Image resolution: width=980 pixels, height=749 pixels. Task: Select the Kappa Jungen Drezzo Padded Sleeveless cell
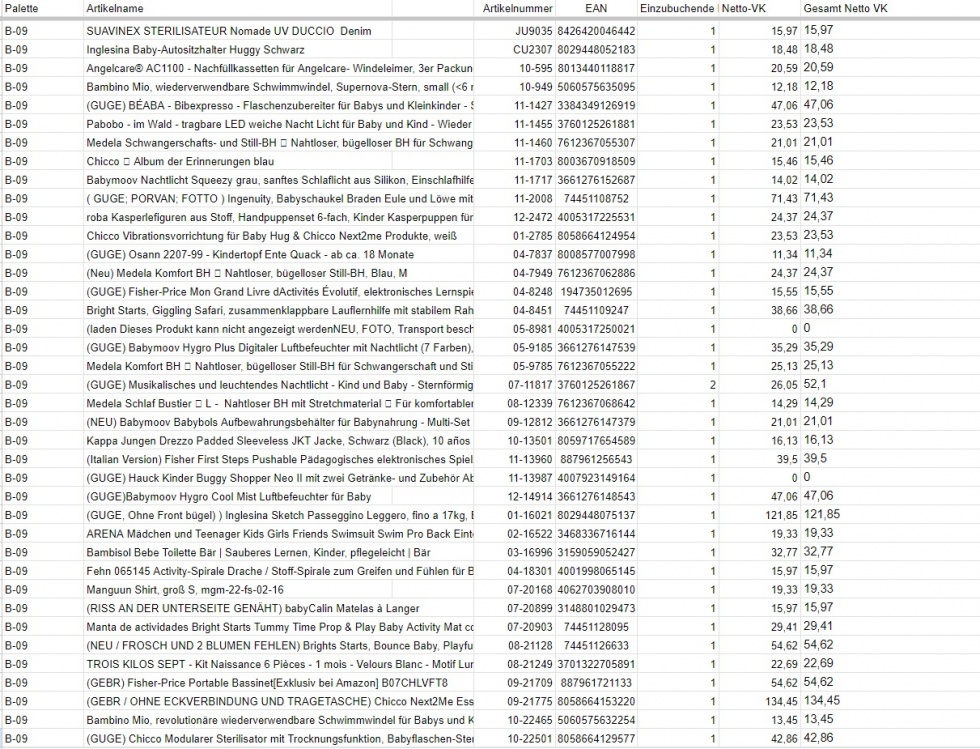pos(278,441)
